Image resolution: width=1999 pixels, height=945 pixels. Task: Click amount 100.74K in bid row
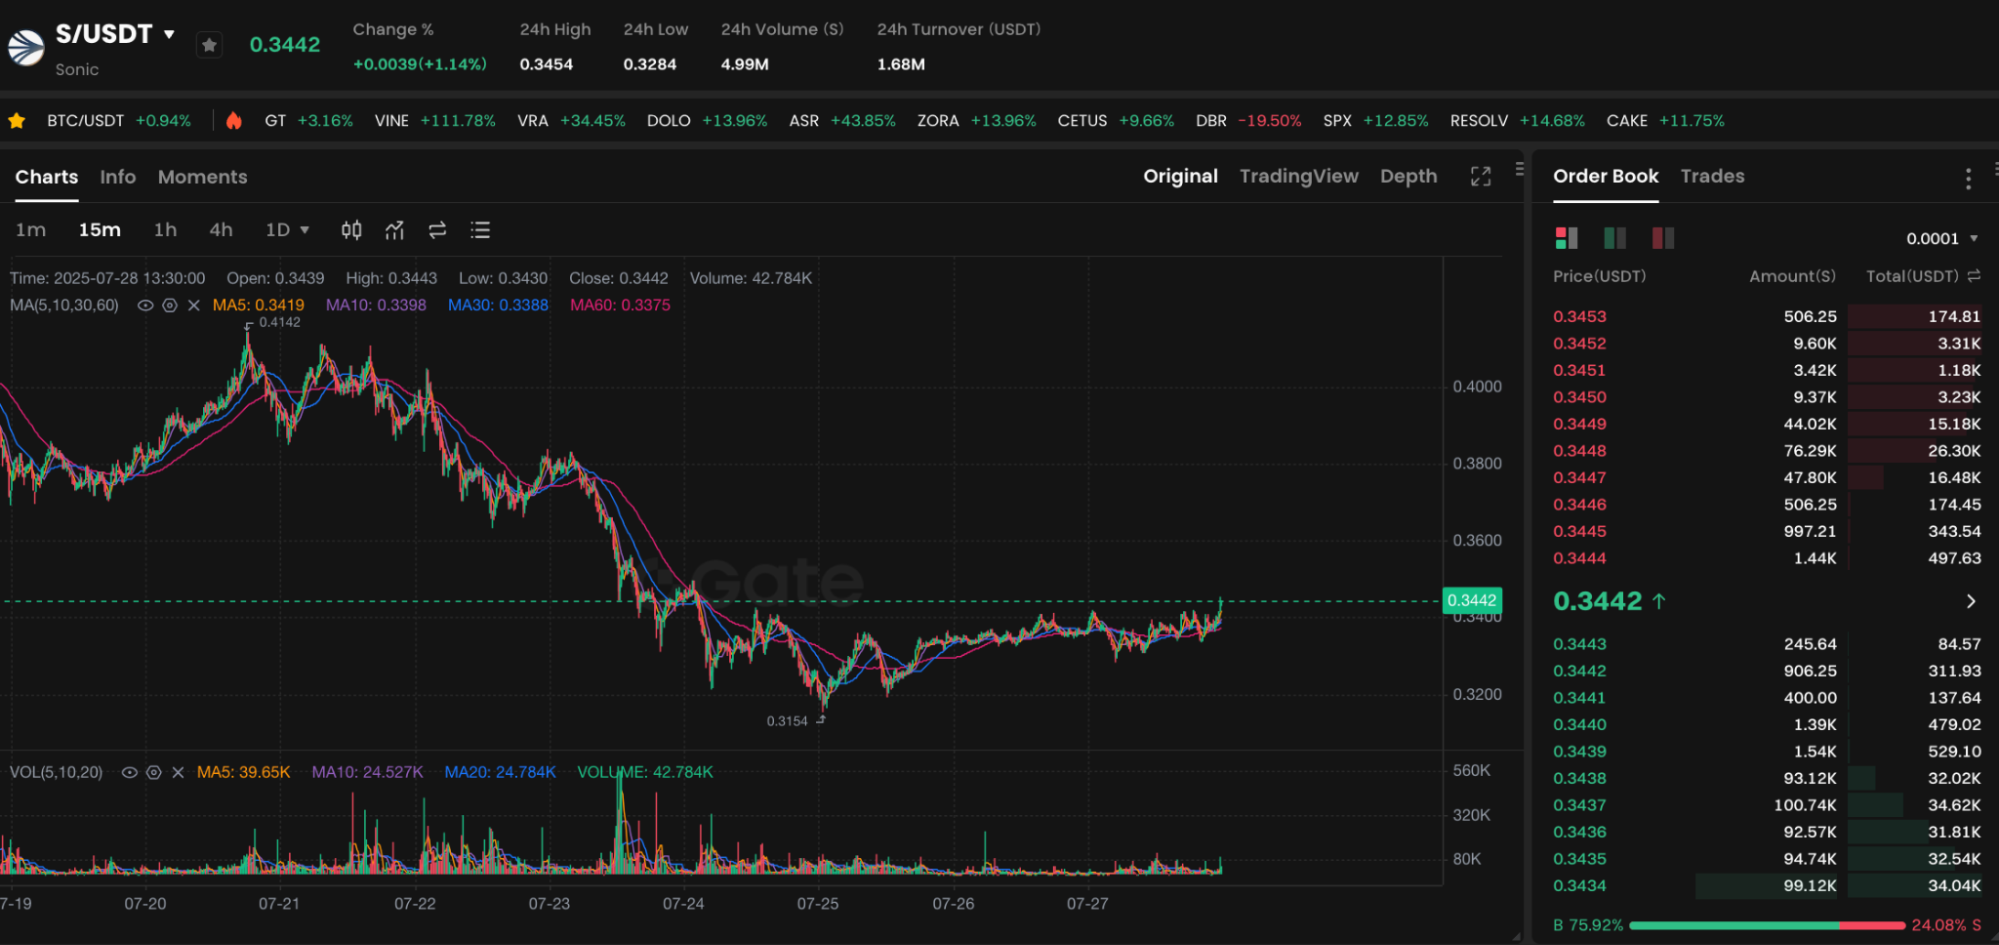(1805, 806)
